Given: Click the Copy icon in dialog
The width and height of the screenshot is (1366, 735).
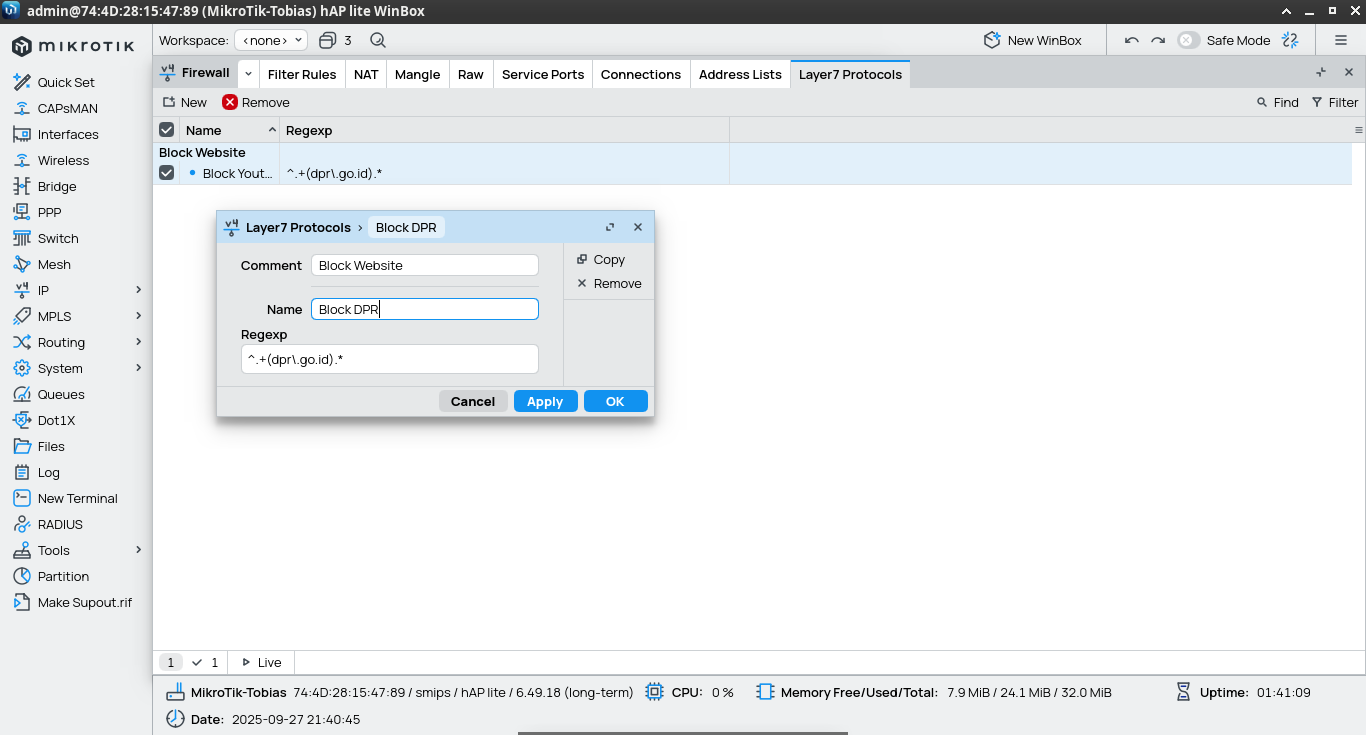Looking at the screenshot, I should 582,259.
